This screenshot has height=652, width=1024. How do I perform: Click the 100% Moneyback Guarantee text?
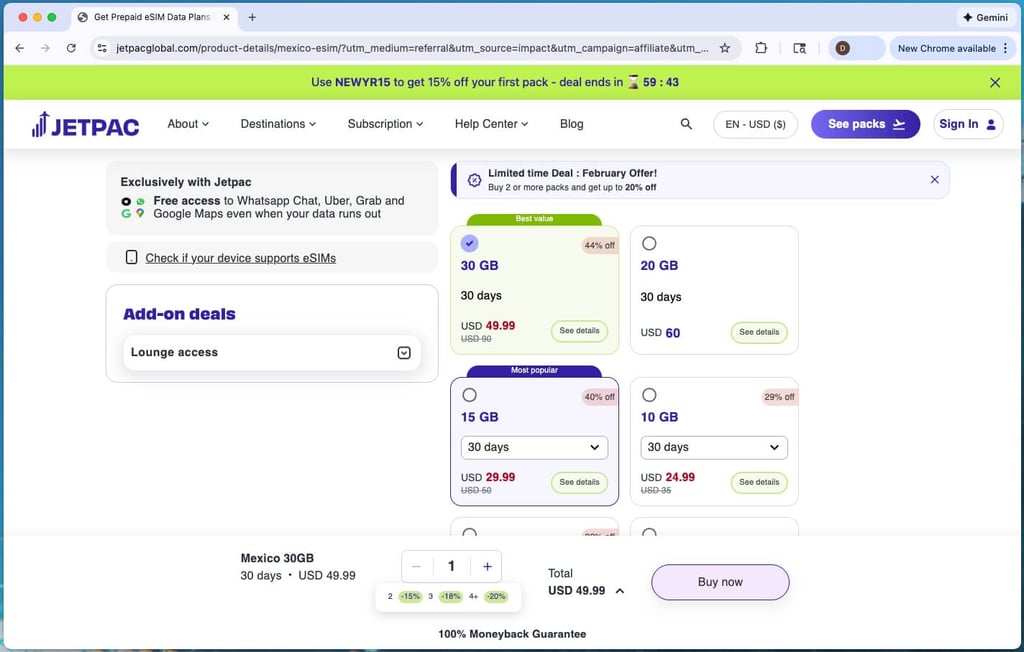click(512, 634)
